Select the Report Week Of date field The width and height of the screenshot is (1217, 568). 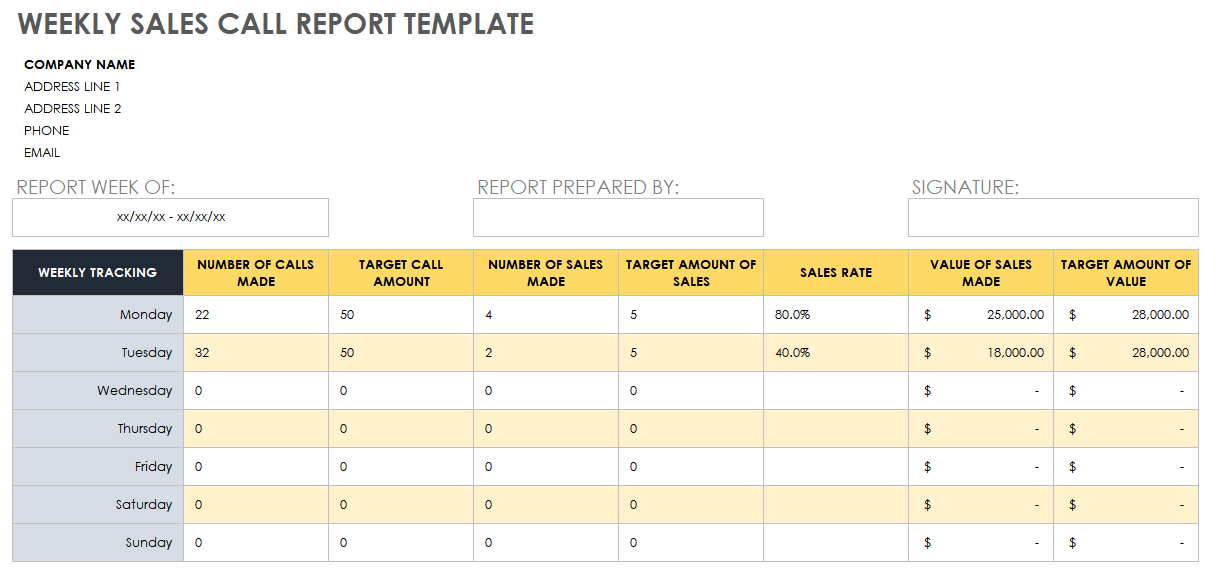pyautogui.click(x=170, y=217)
